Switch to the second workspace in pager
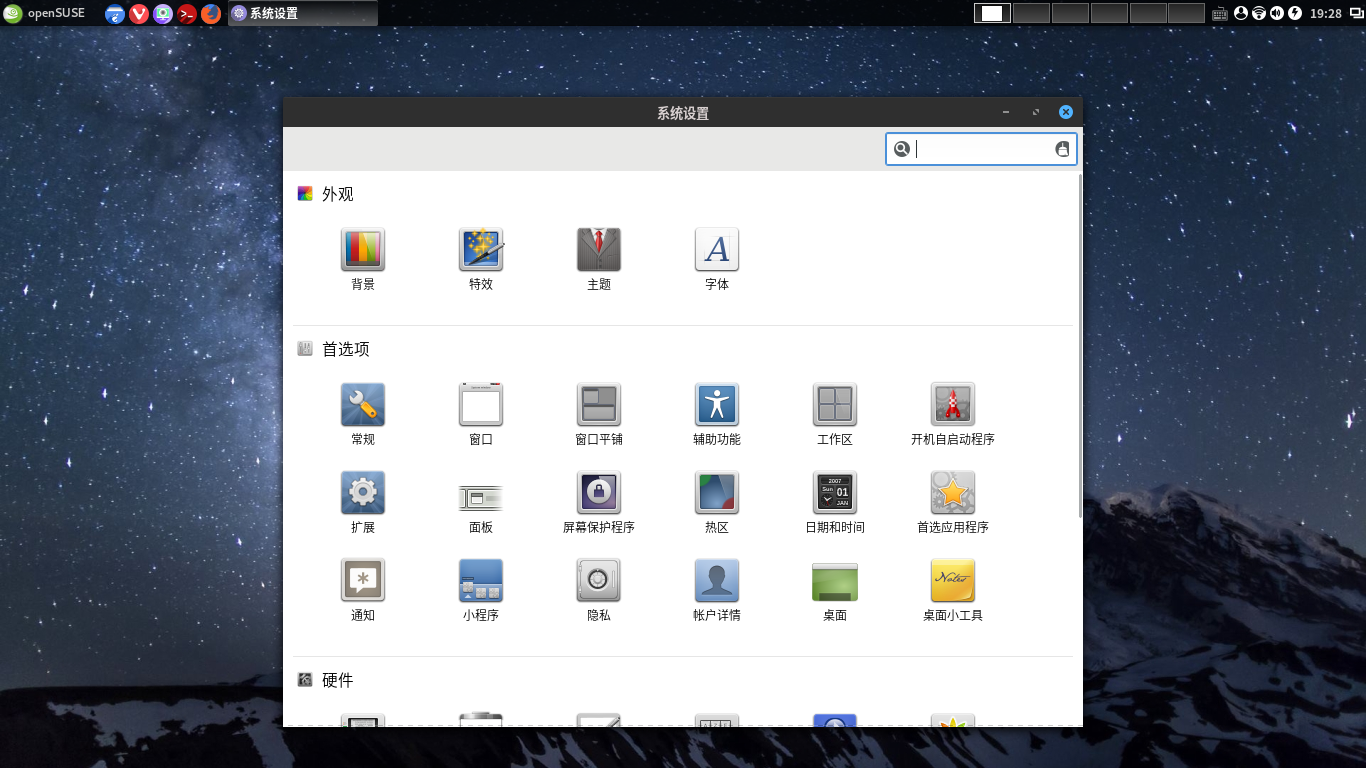The height and width of the screenshot is (768, 1366). pyautogui.click(x=1031, y=13)
